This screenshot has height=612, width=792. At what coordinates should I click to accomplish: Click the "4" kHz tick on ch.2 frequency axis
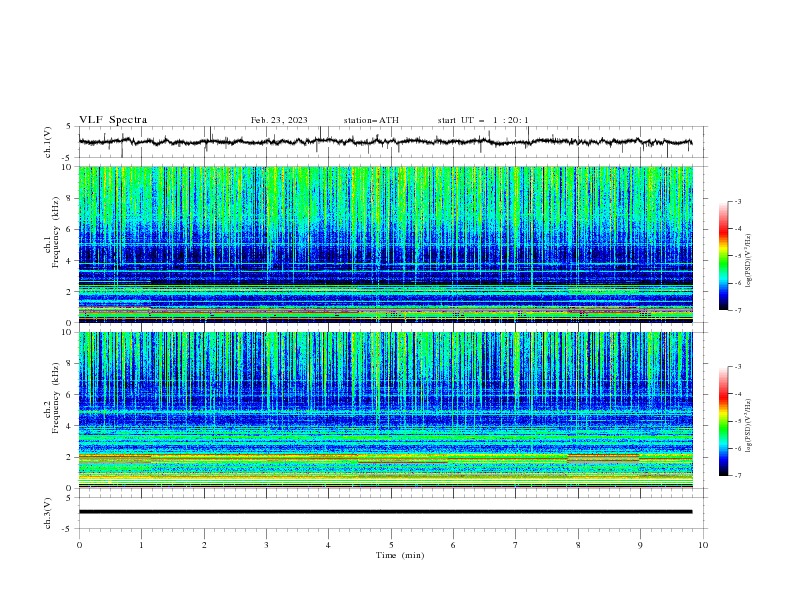69,426
